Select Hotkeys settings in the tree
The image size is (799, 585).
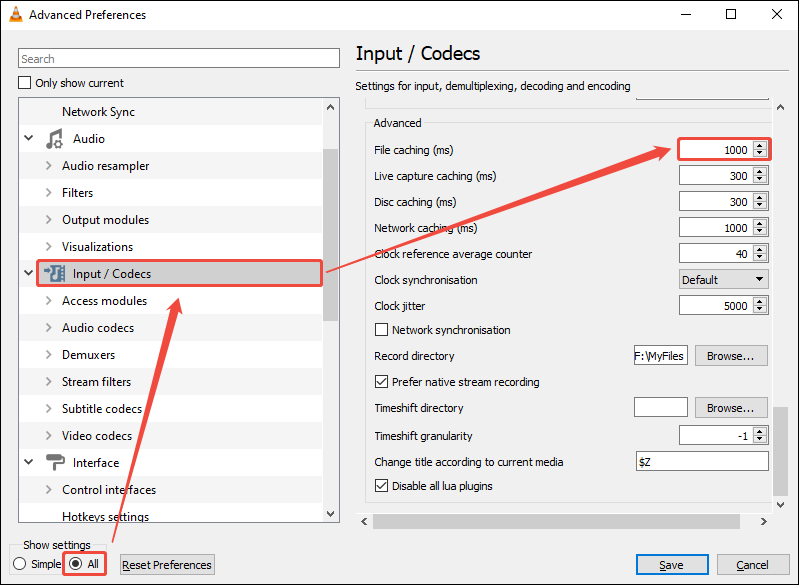(105, 516)
